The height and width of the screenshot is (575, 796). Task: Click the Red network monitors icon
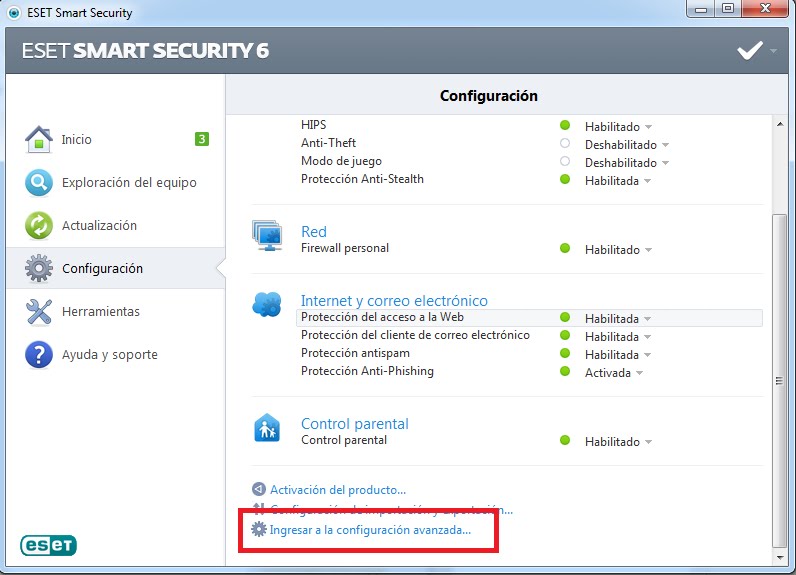tap(267, 236)
